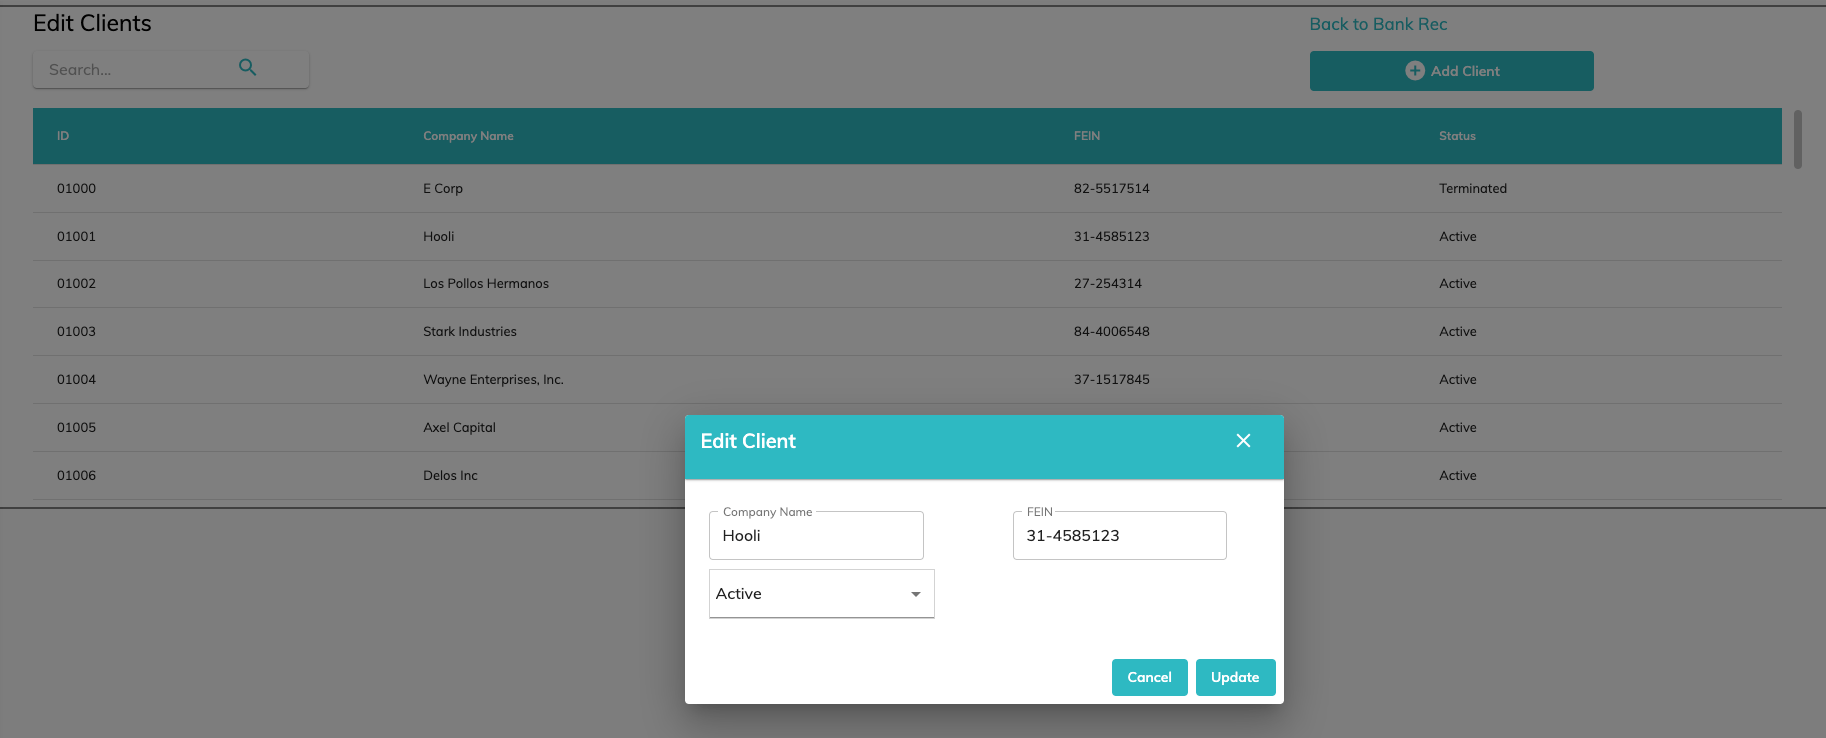The height and width of the screenshot is (738, 1826).
Task: Click the Status column header
Action: (x=1457, y=136)
